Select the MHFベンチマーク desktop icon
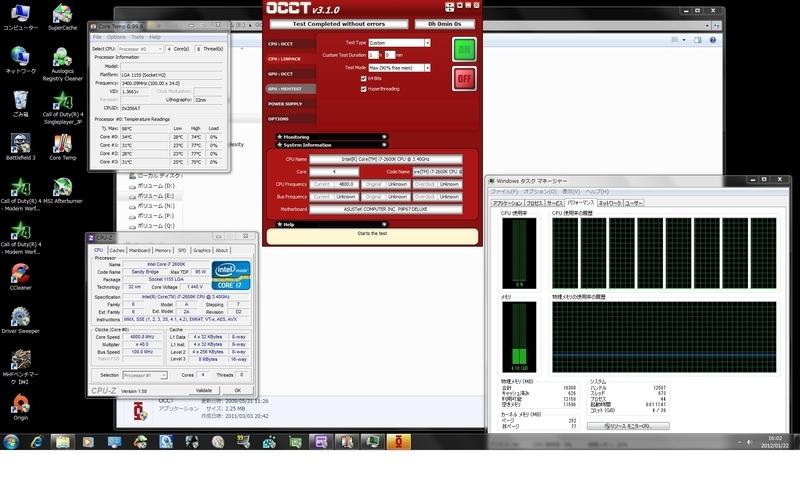This screenshot has width=800, height=500. (20, 367)
